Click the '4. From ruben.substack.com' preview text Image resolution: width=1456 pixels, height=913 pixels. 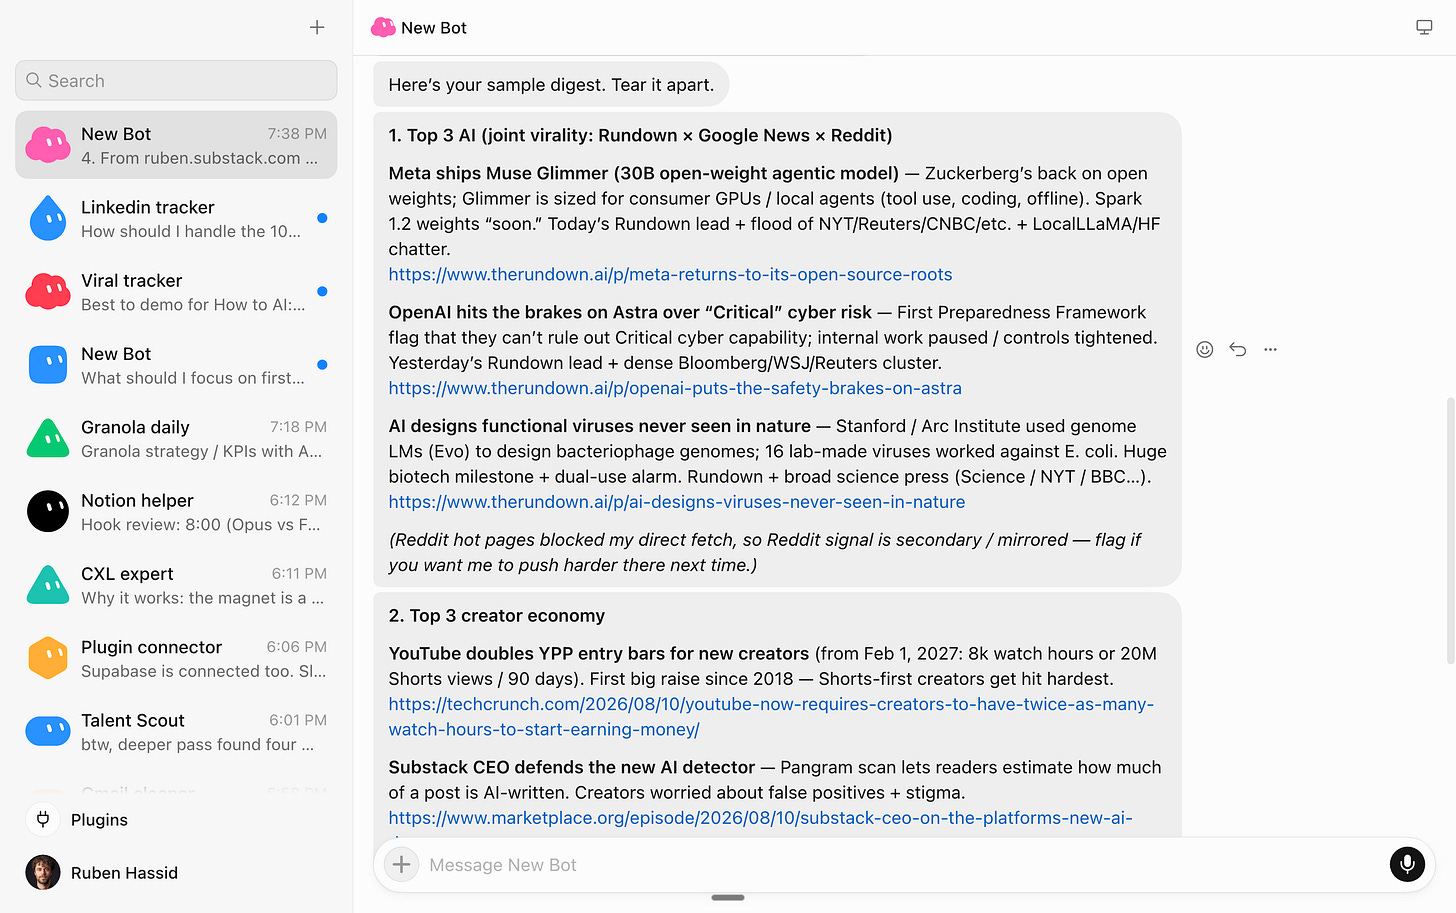pyautogui.click(x=200, y=158)
